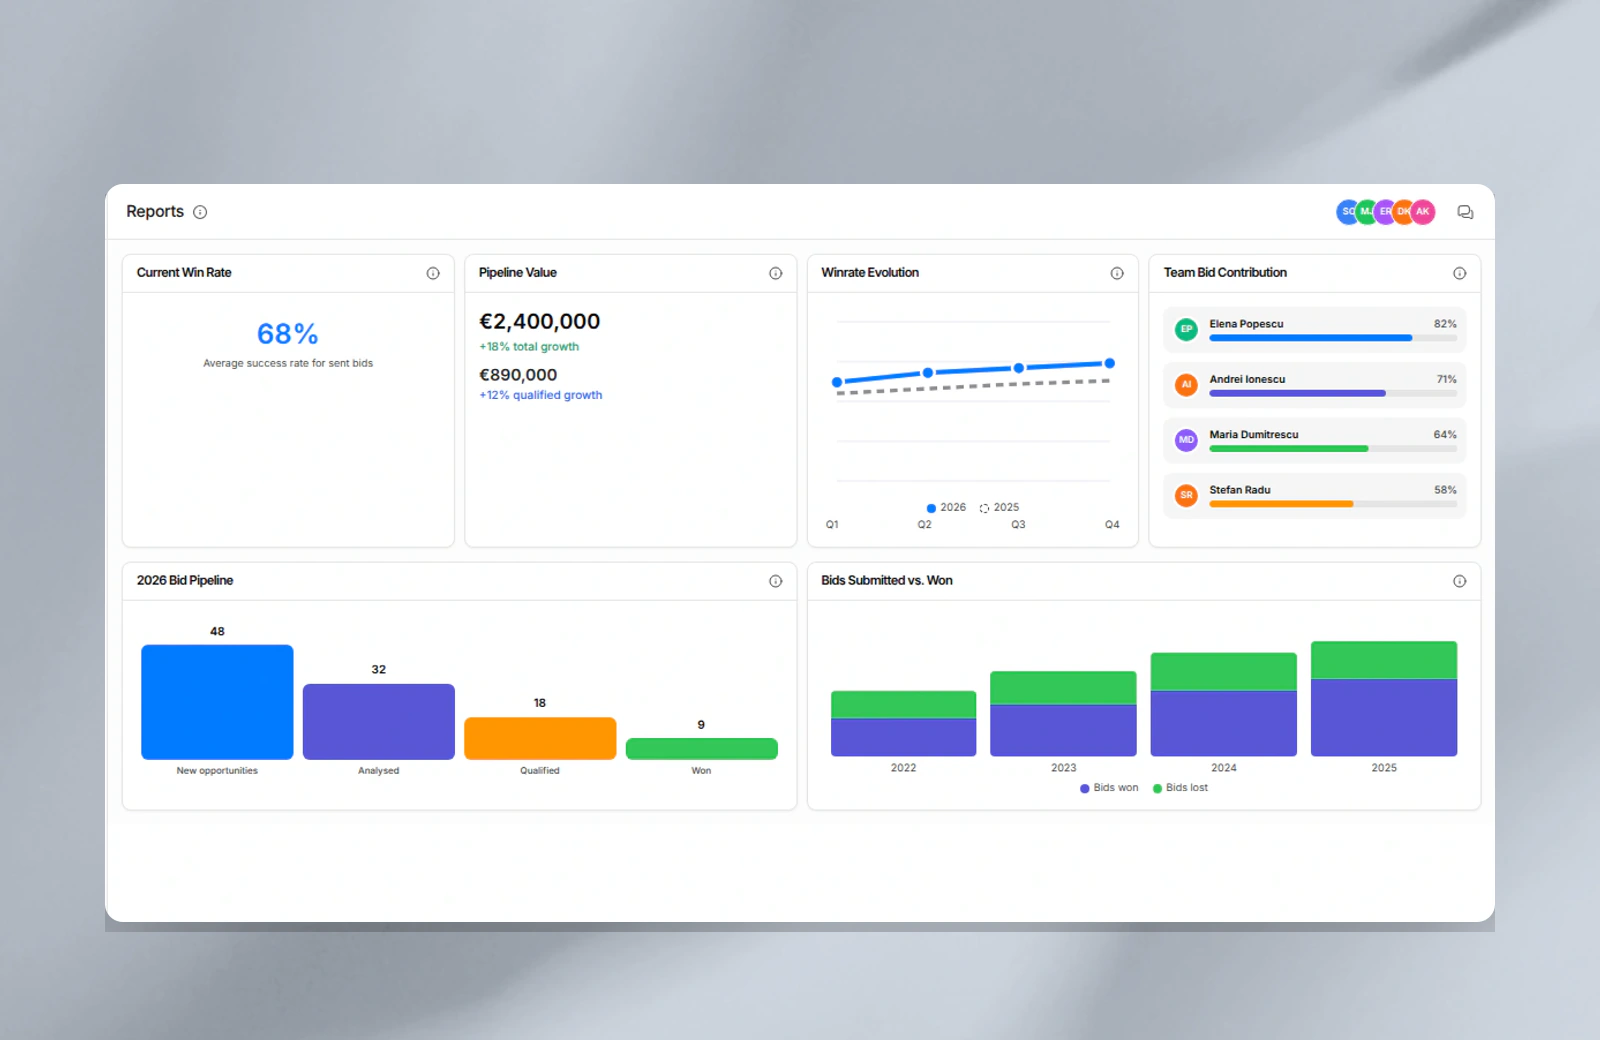Click the Team Bid Contribution info icon
Image resolution: width=1600 pixels, height=1040 pixels.
(x=1459, y=273)
